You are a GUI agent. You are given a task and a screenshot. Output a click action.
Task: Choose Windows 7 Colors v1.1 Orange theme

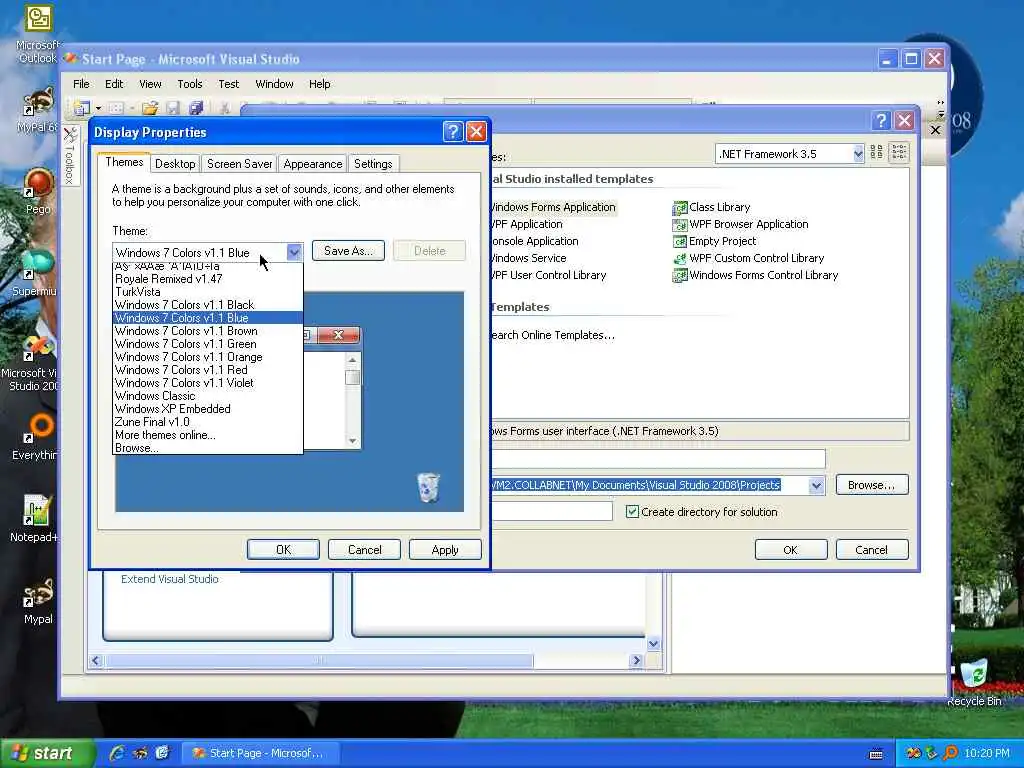click(208, 357)
